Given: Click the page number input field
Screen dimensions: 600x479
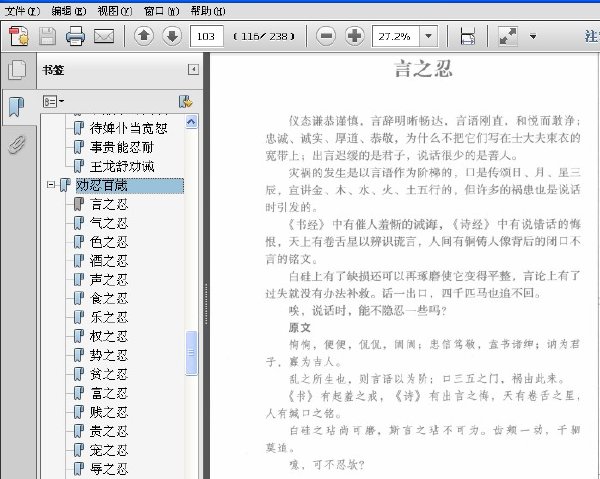Looking at the screenshot, I should pos(207,36).
